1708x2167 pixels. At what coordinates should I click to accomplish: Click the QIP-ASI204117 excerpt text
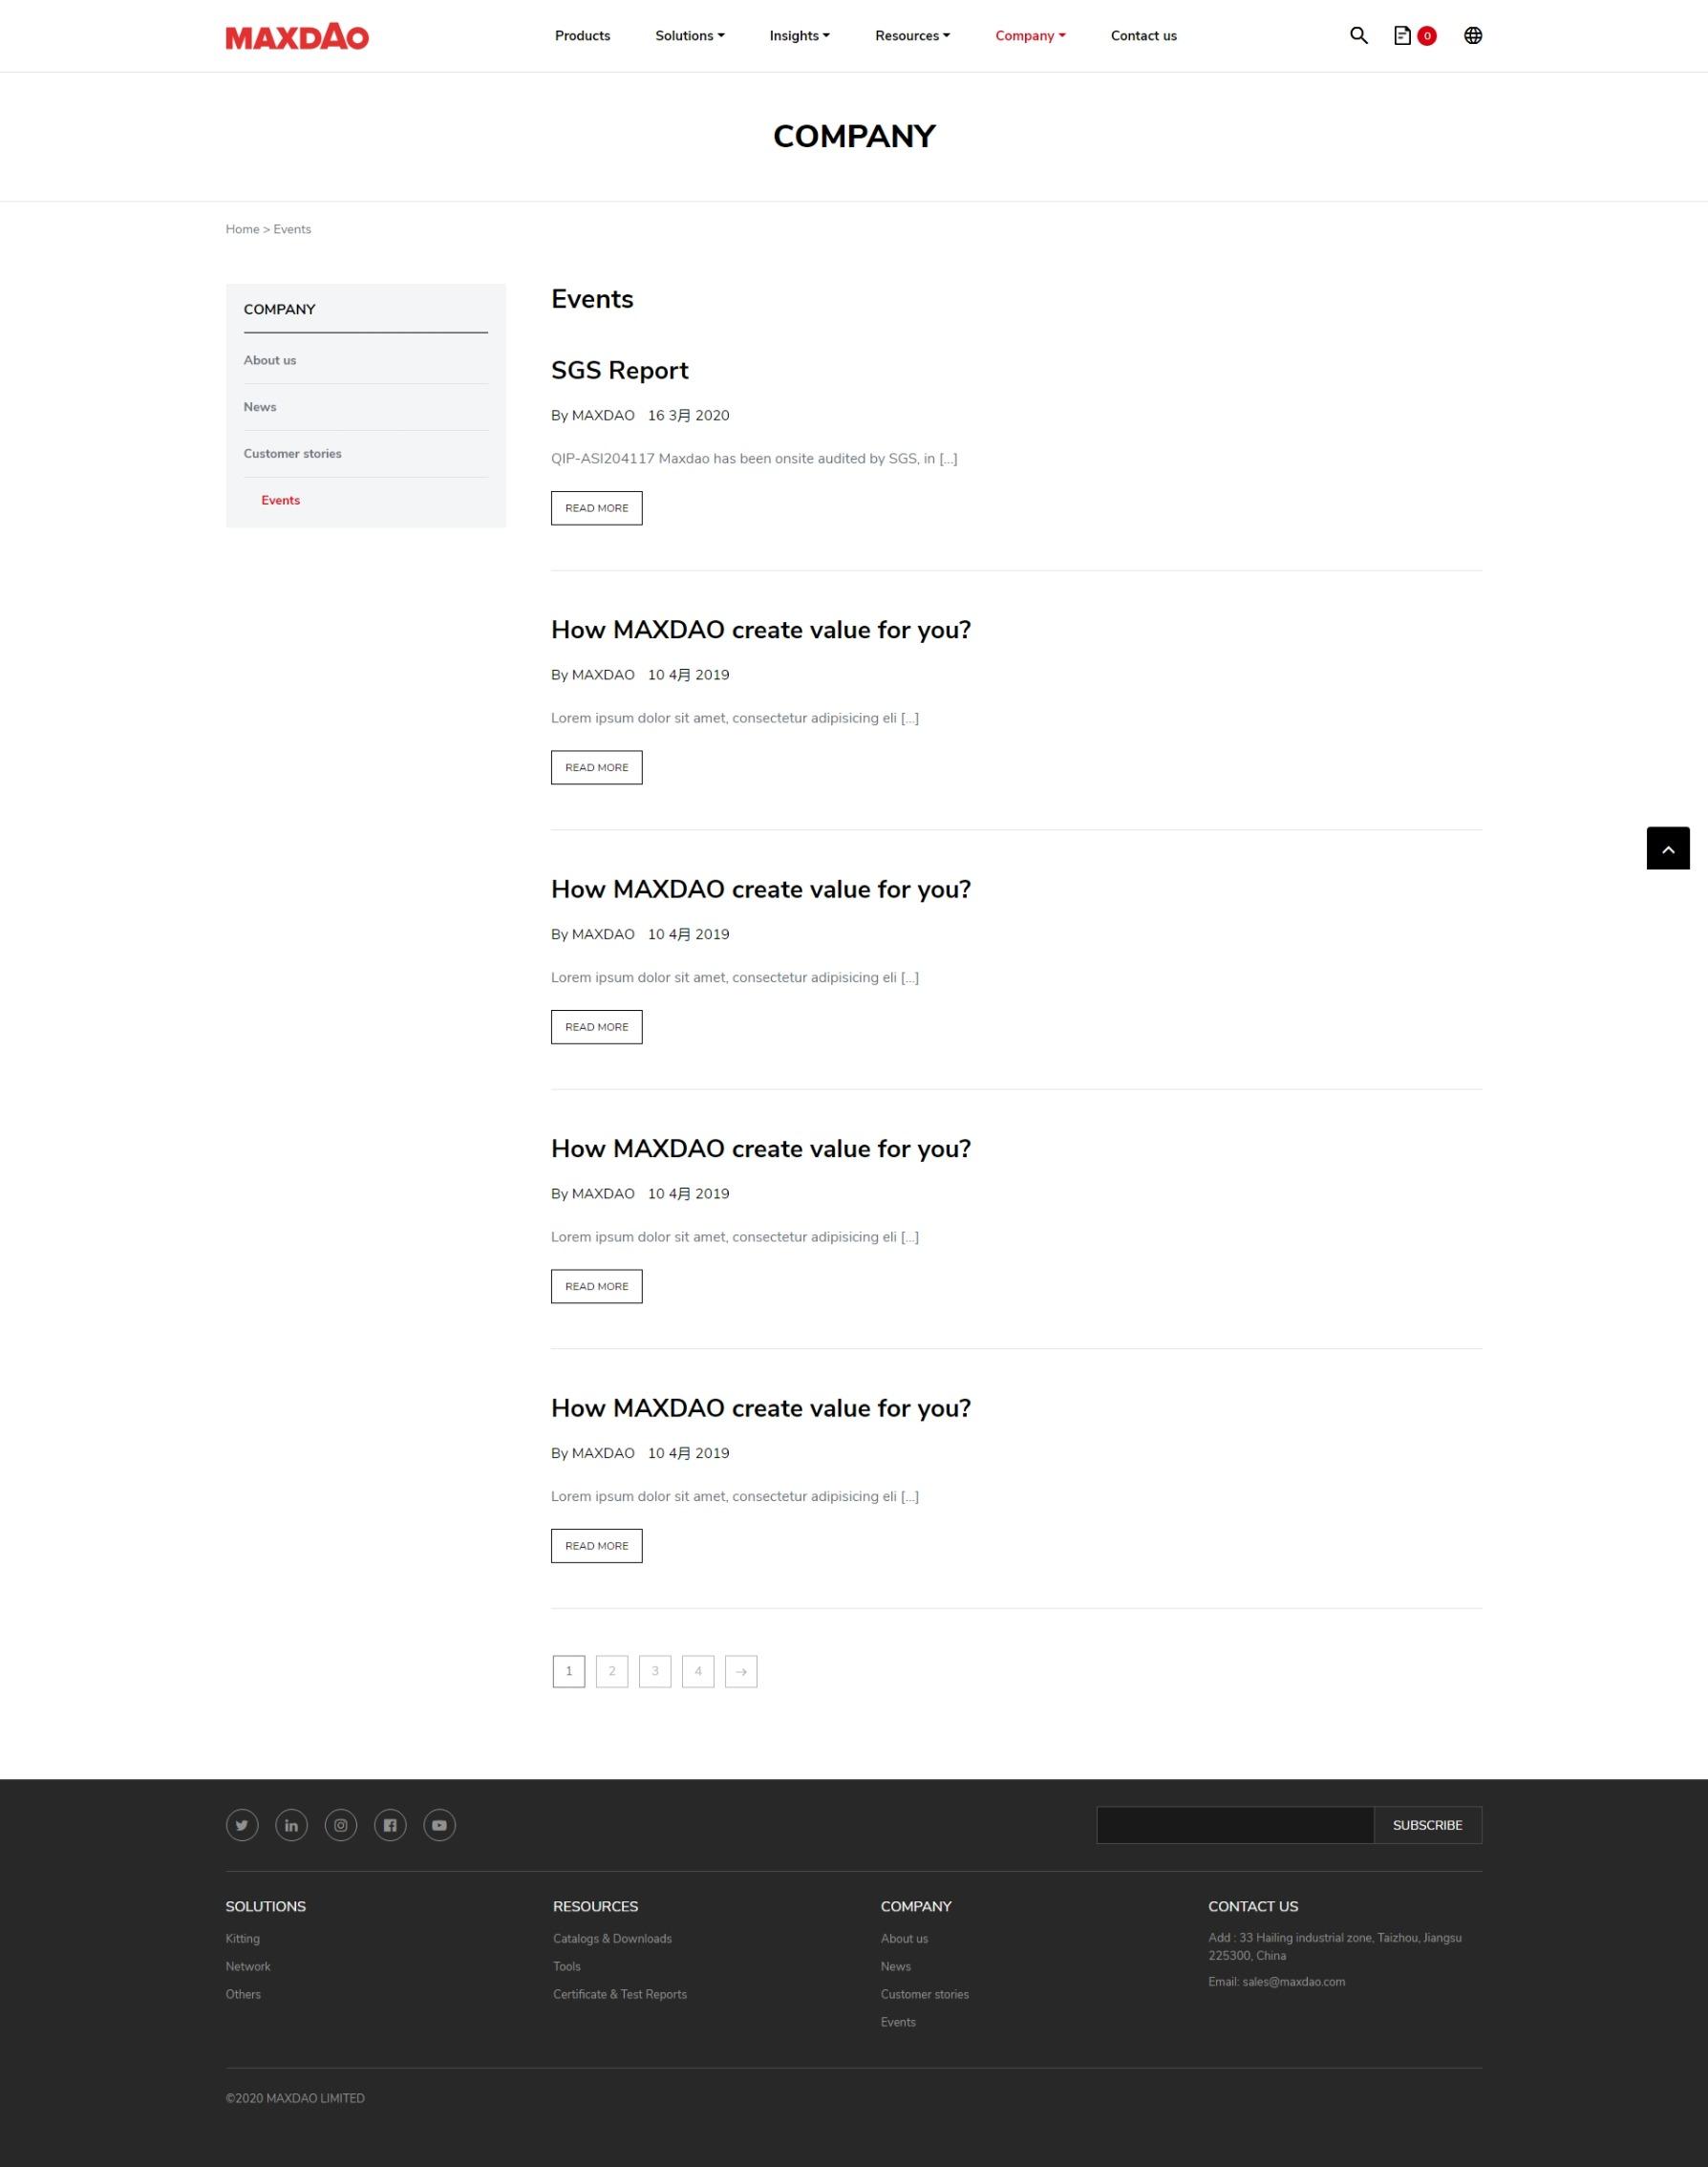point(754,458)
